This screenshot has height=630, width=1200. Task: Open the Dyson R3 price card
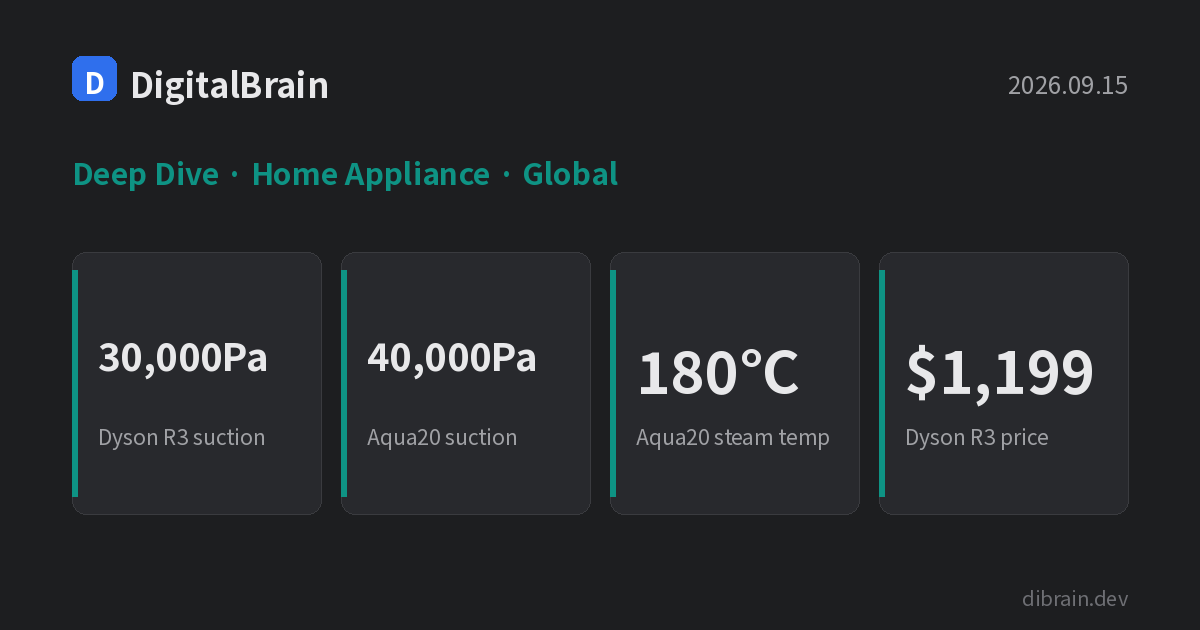click(1004, 383)
